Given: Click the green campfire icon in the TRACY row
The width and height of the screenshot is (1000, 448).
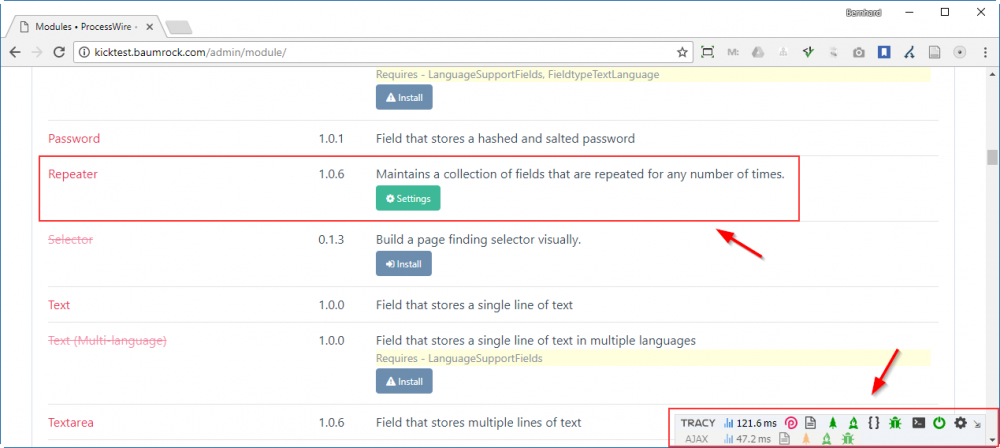Looking at the screenshot, I should [x=853, y=422].
